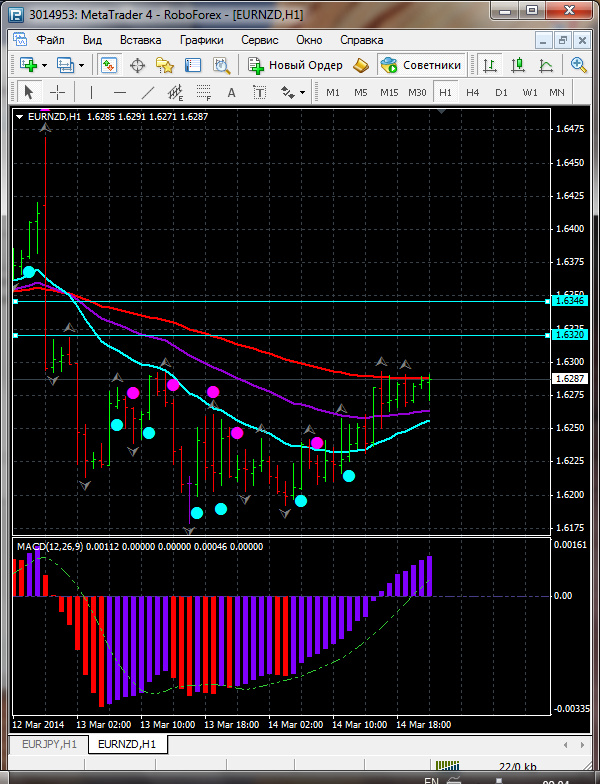Expand the New Chart dropdown arrow
The image size is (600, 784).
tap(44, 66)
